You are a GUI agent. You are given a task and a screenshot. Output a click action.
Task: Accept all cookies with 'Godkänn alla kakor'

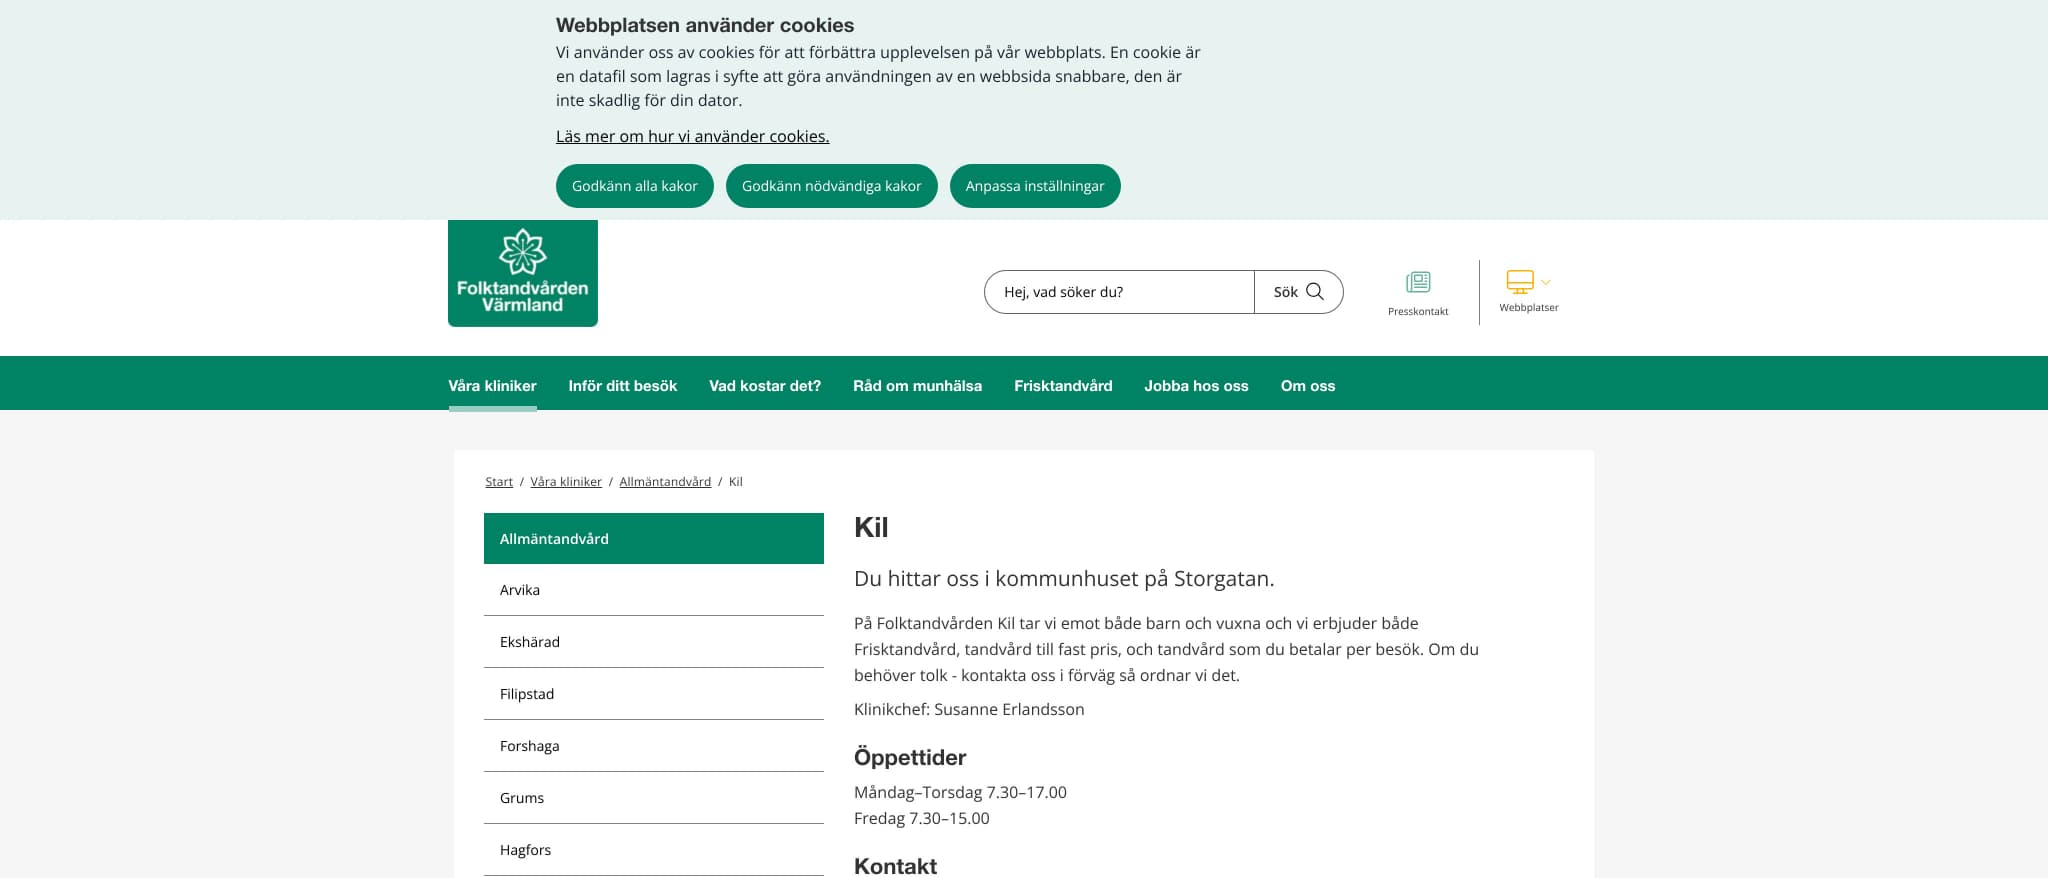click(635, 186)
